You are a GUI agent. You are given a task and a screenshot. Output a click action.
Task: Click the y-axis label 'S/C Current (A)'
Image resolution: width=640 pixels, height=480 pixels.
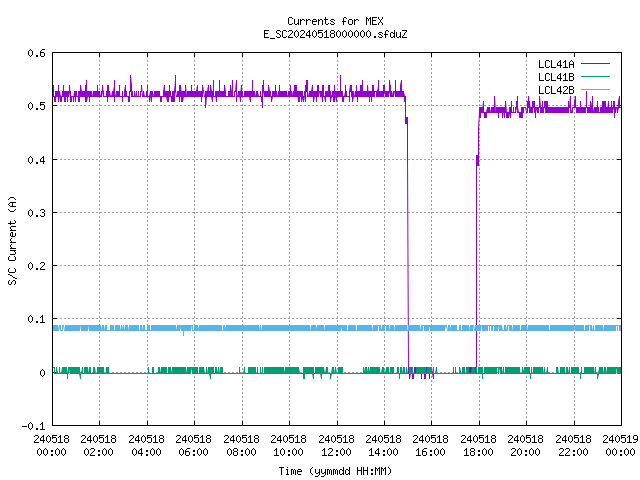click(x=13, y=241)
